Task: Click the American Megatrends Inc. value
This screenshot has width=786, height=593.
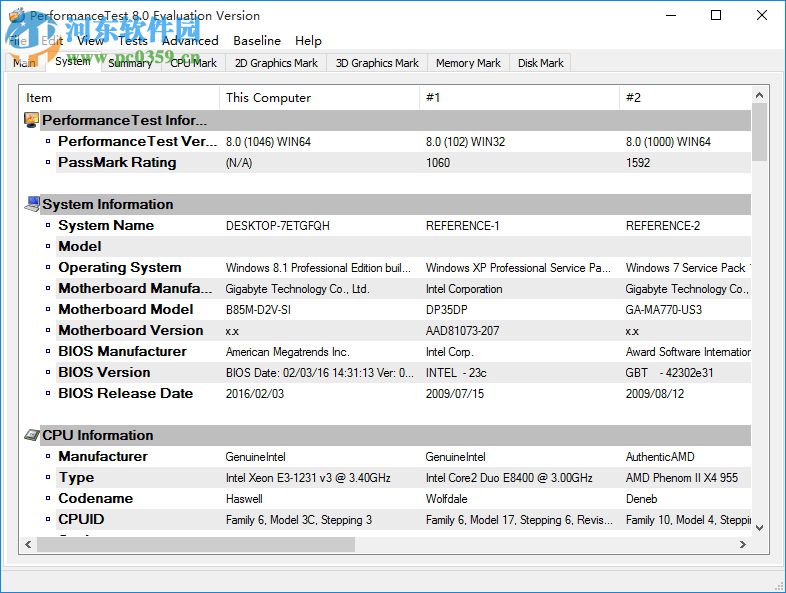Action: tap(287, 352)
